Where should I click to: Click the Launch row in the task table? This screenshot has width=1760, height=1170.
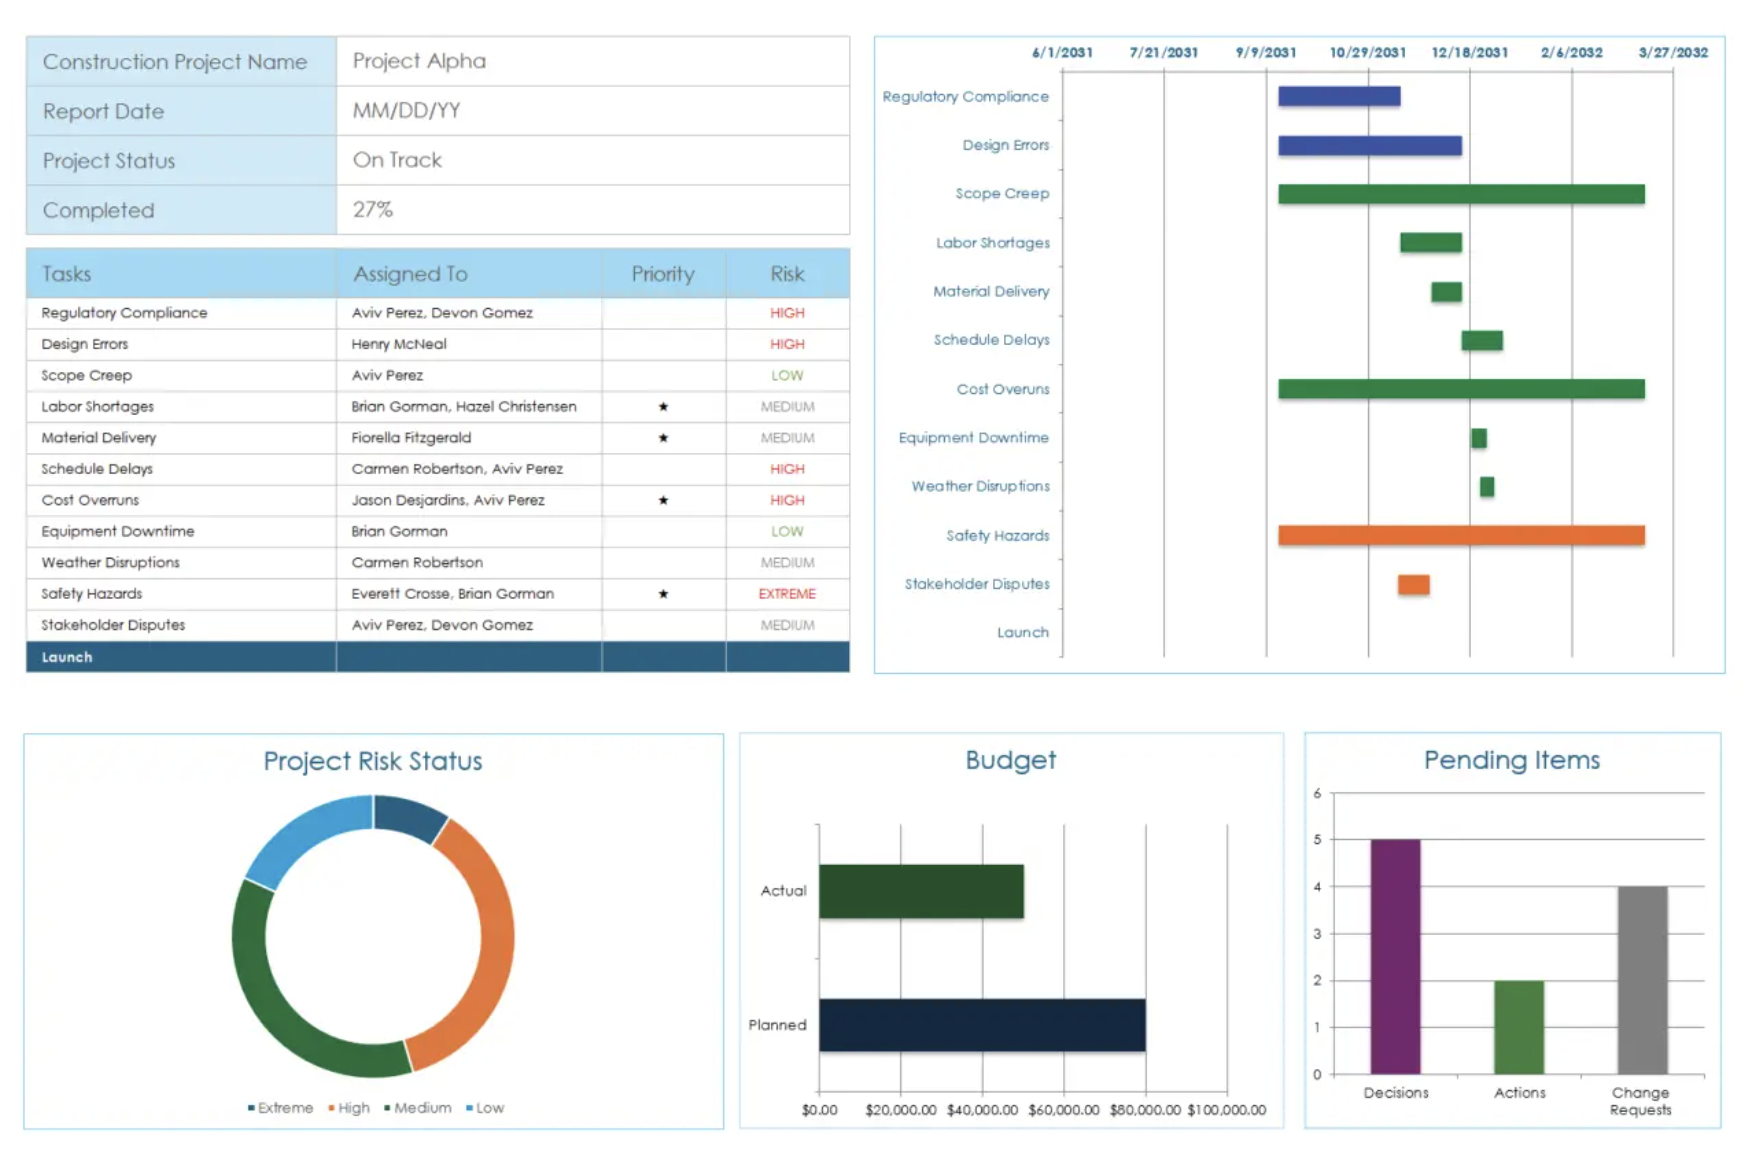click(x=67, y=657)
